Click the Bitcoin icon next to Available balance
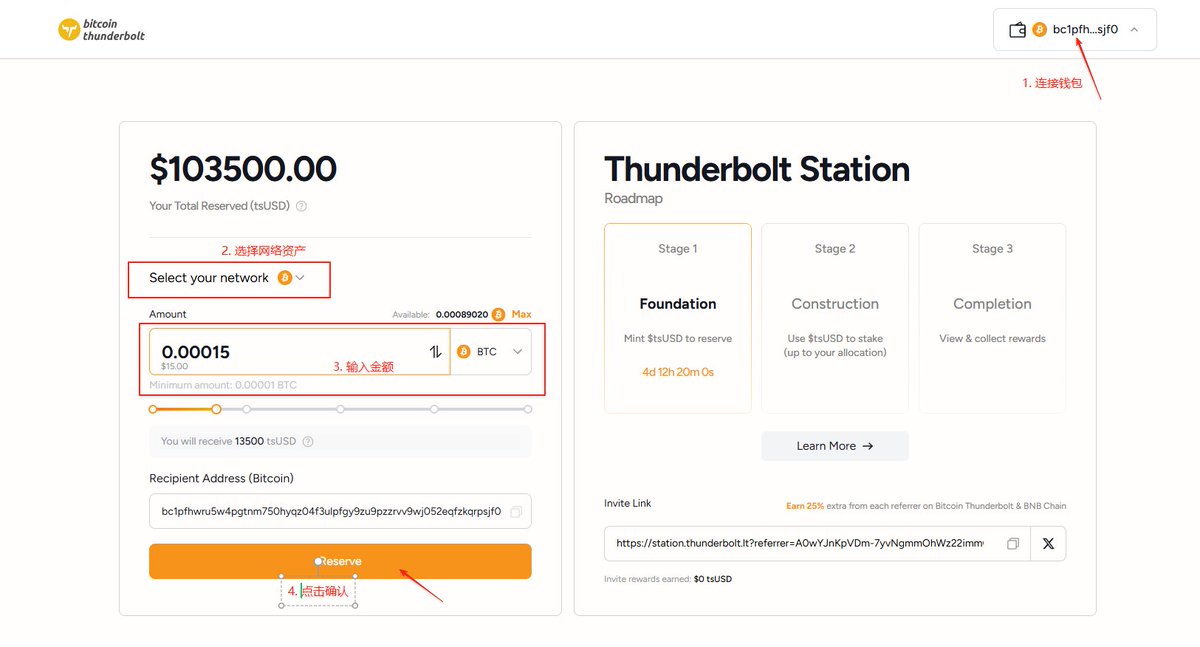 tap(498, 314)
